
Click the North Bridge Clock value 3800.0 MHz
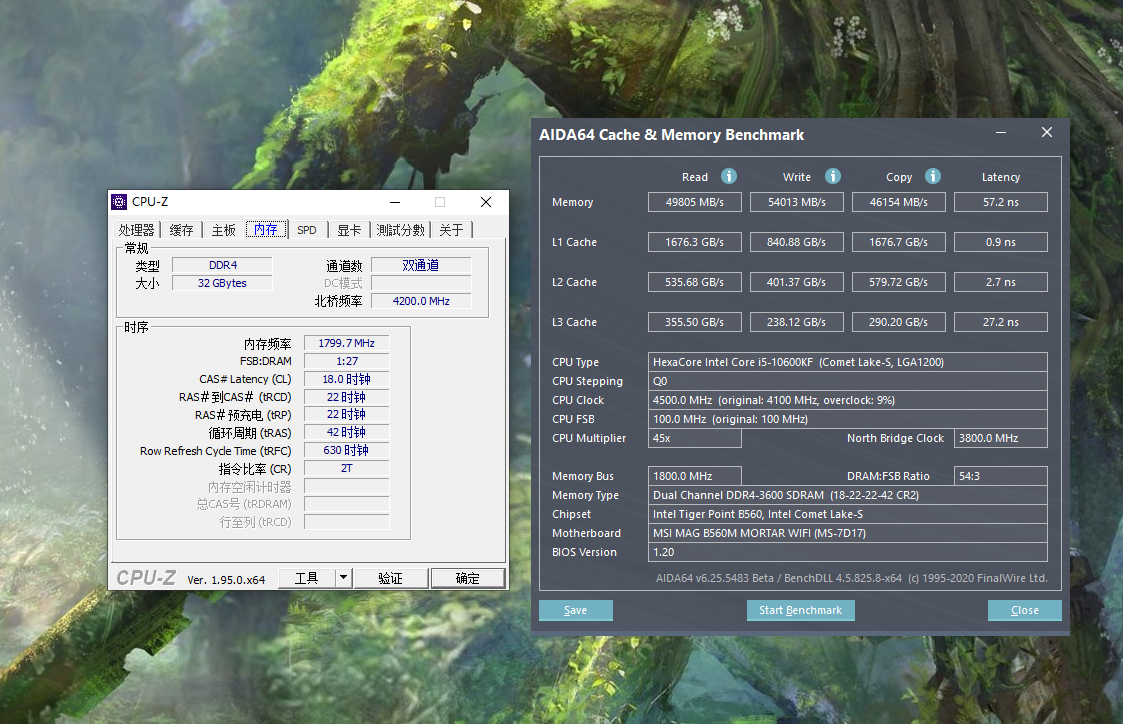pyautogui.click(x=1001, y=438)
